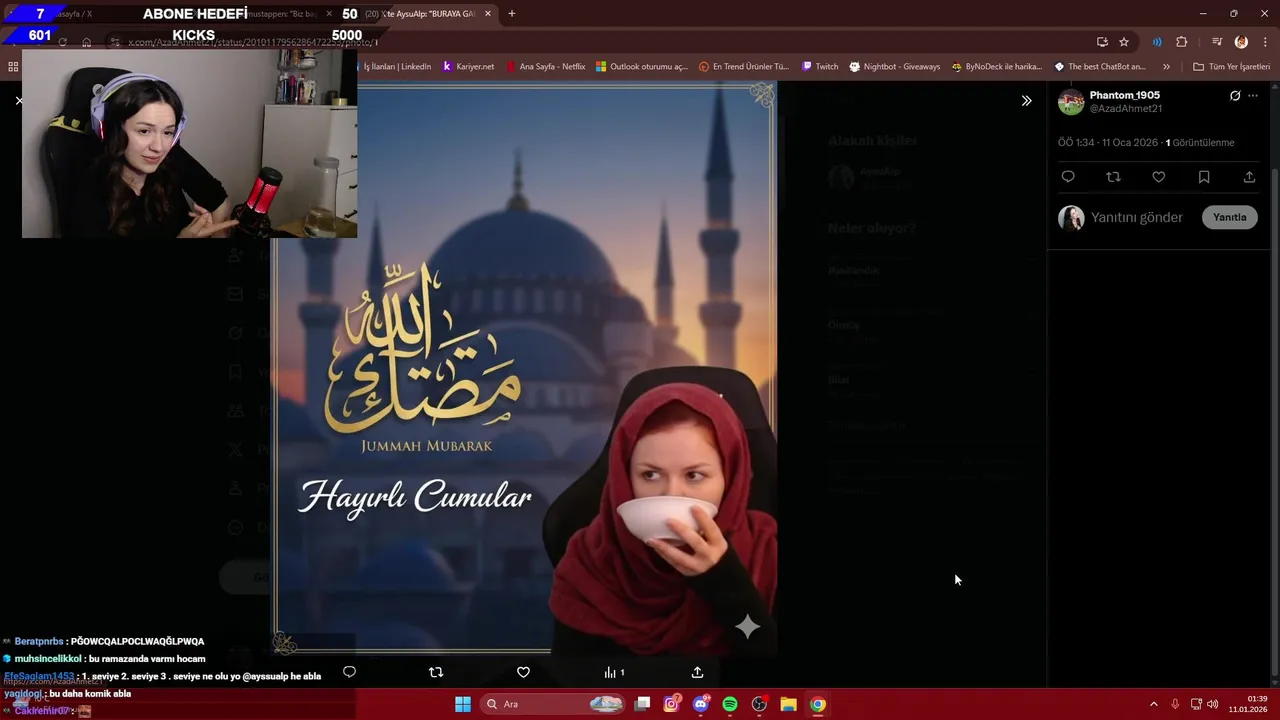Image resolution: width=1280 pixels, height=720 pixels.
Task: Open @AzadAhmet21 handle link
Action: coord(1126,109)
